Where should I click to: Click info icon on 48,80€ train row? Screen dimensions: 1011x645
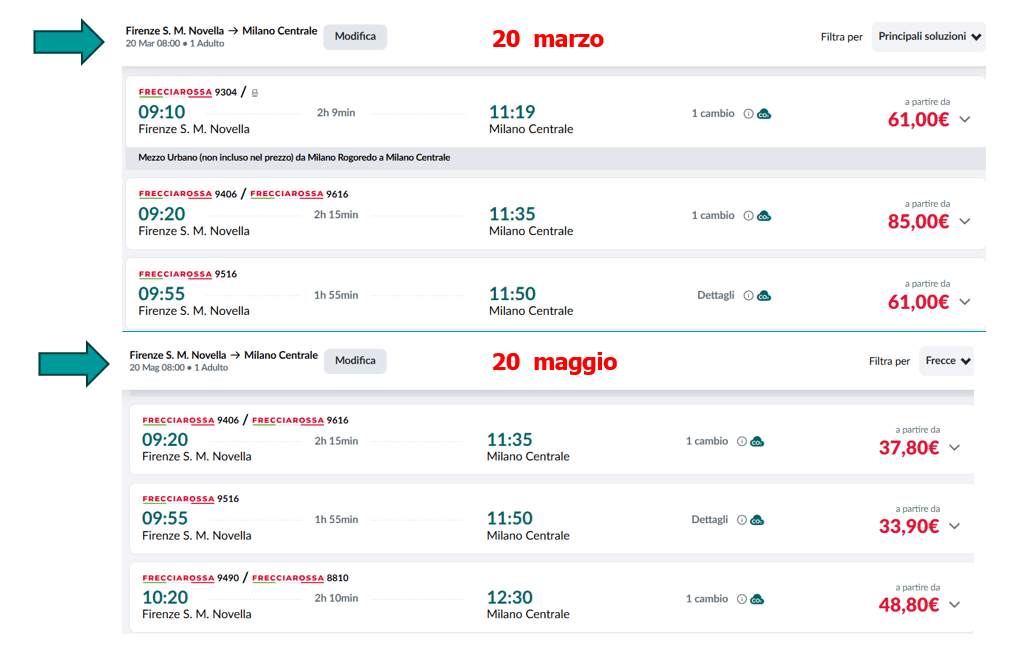[x=741, y=599]
